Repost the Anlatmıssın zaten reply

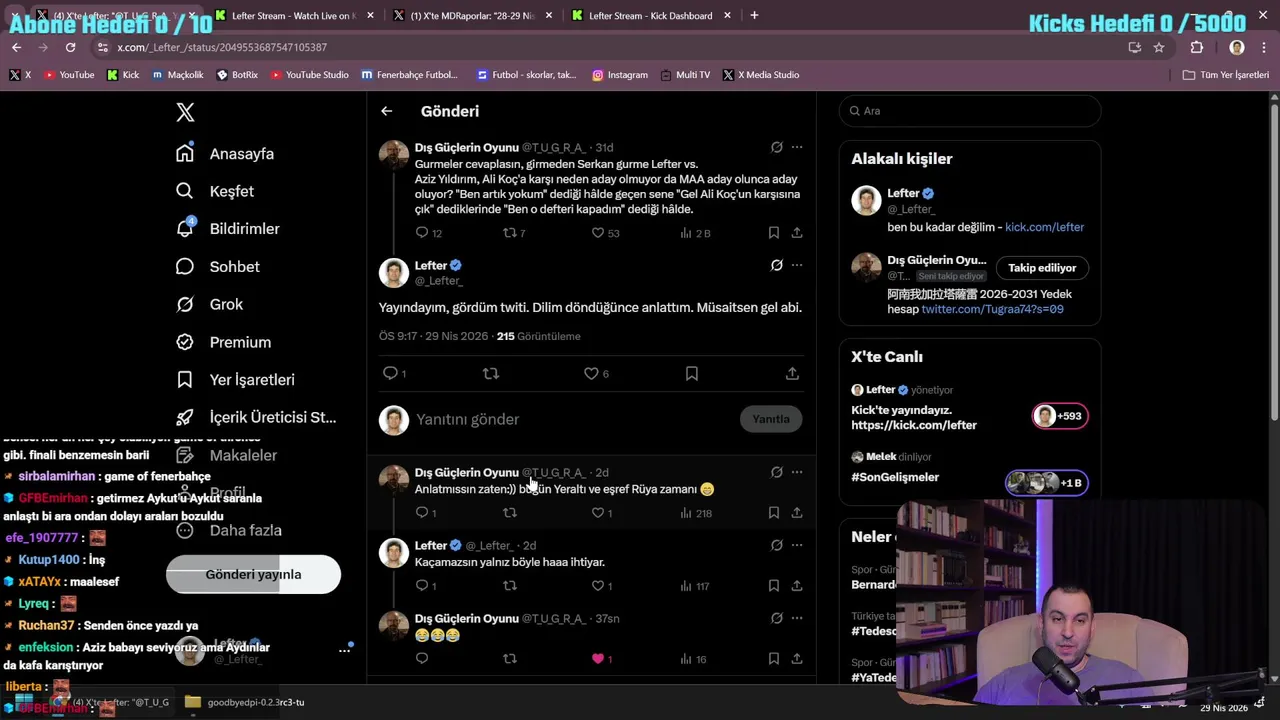[x=510, y=513]
